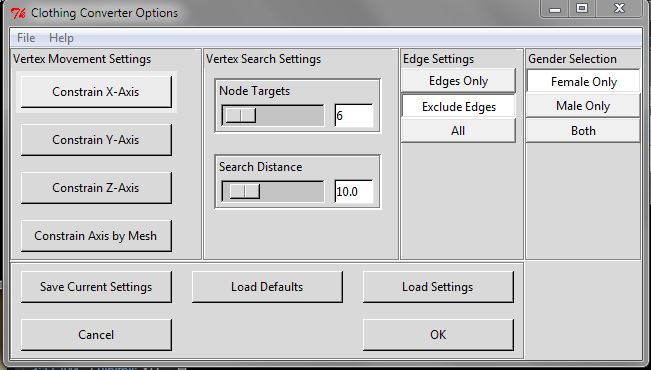651x370 pixels.
Task: Click the Cancel button
Action: [x=96, y=335]
